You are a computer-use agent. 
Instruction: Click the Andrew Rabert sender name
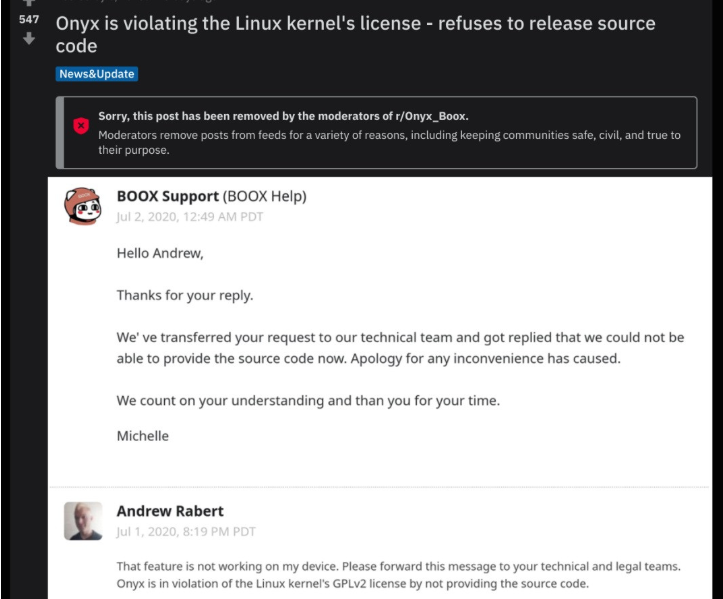pyautogui.click(x=170, y=511)
